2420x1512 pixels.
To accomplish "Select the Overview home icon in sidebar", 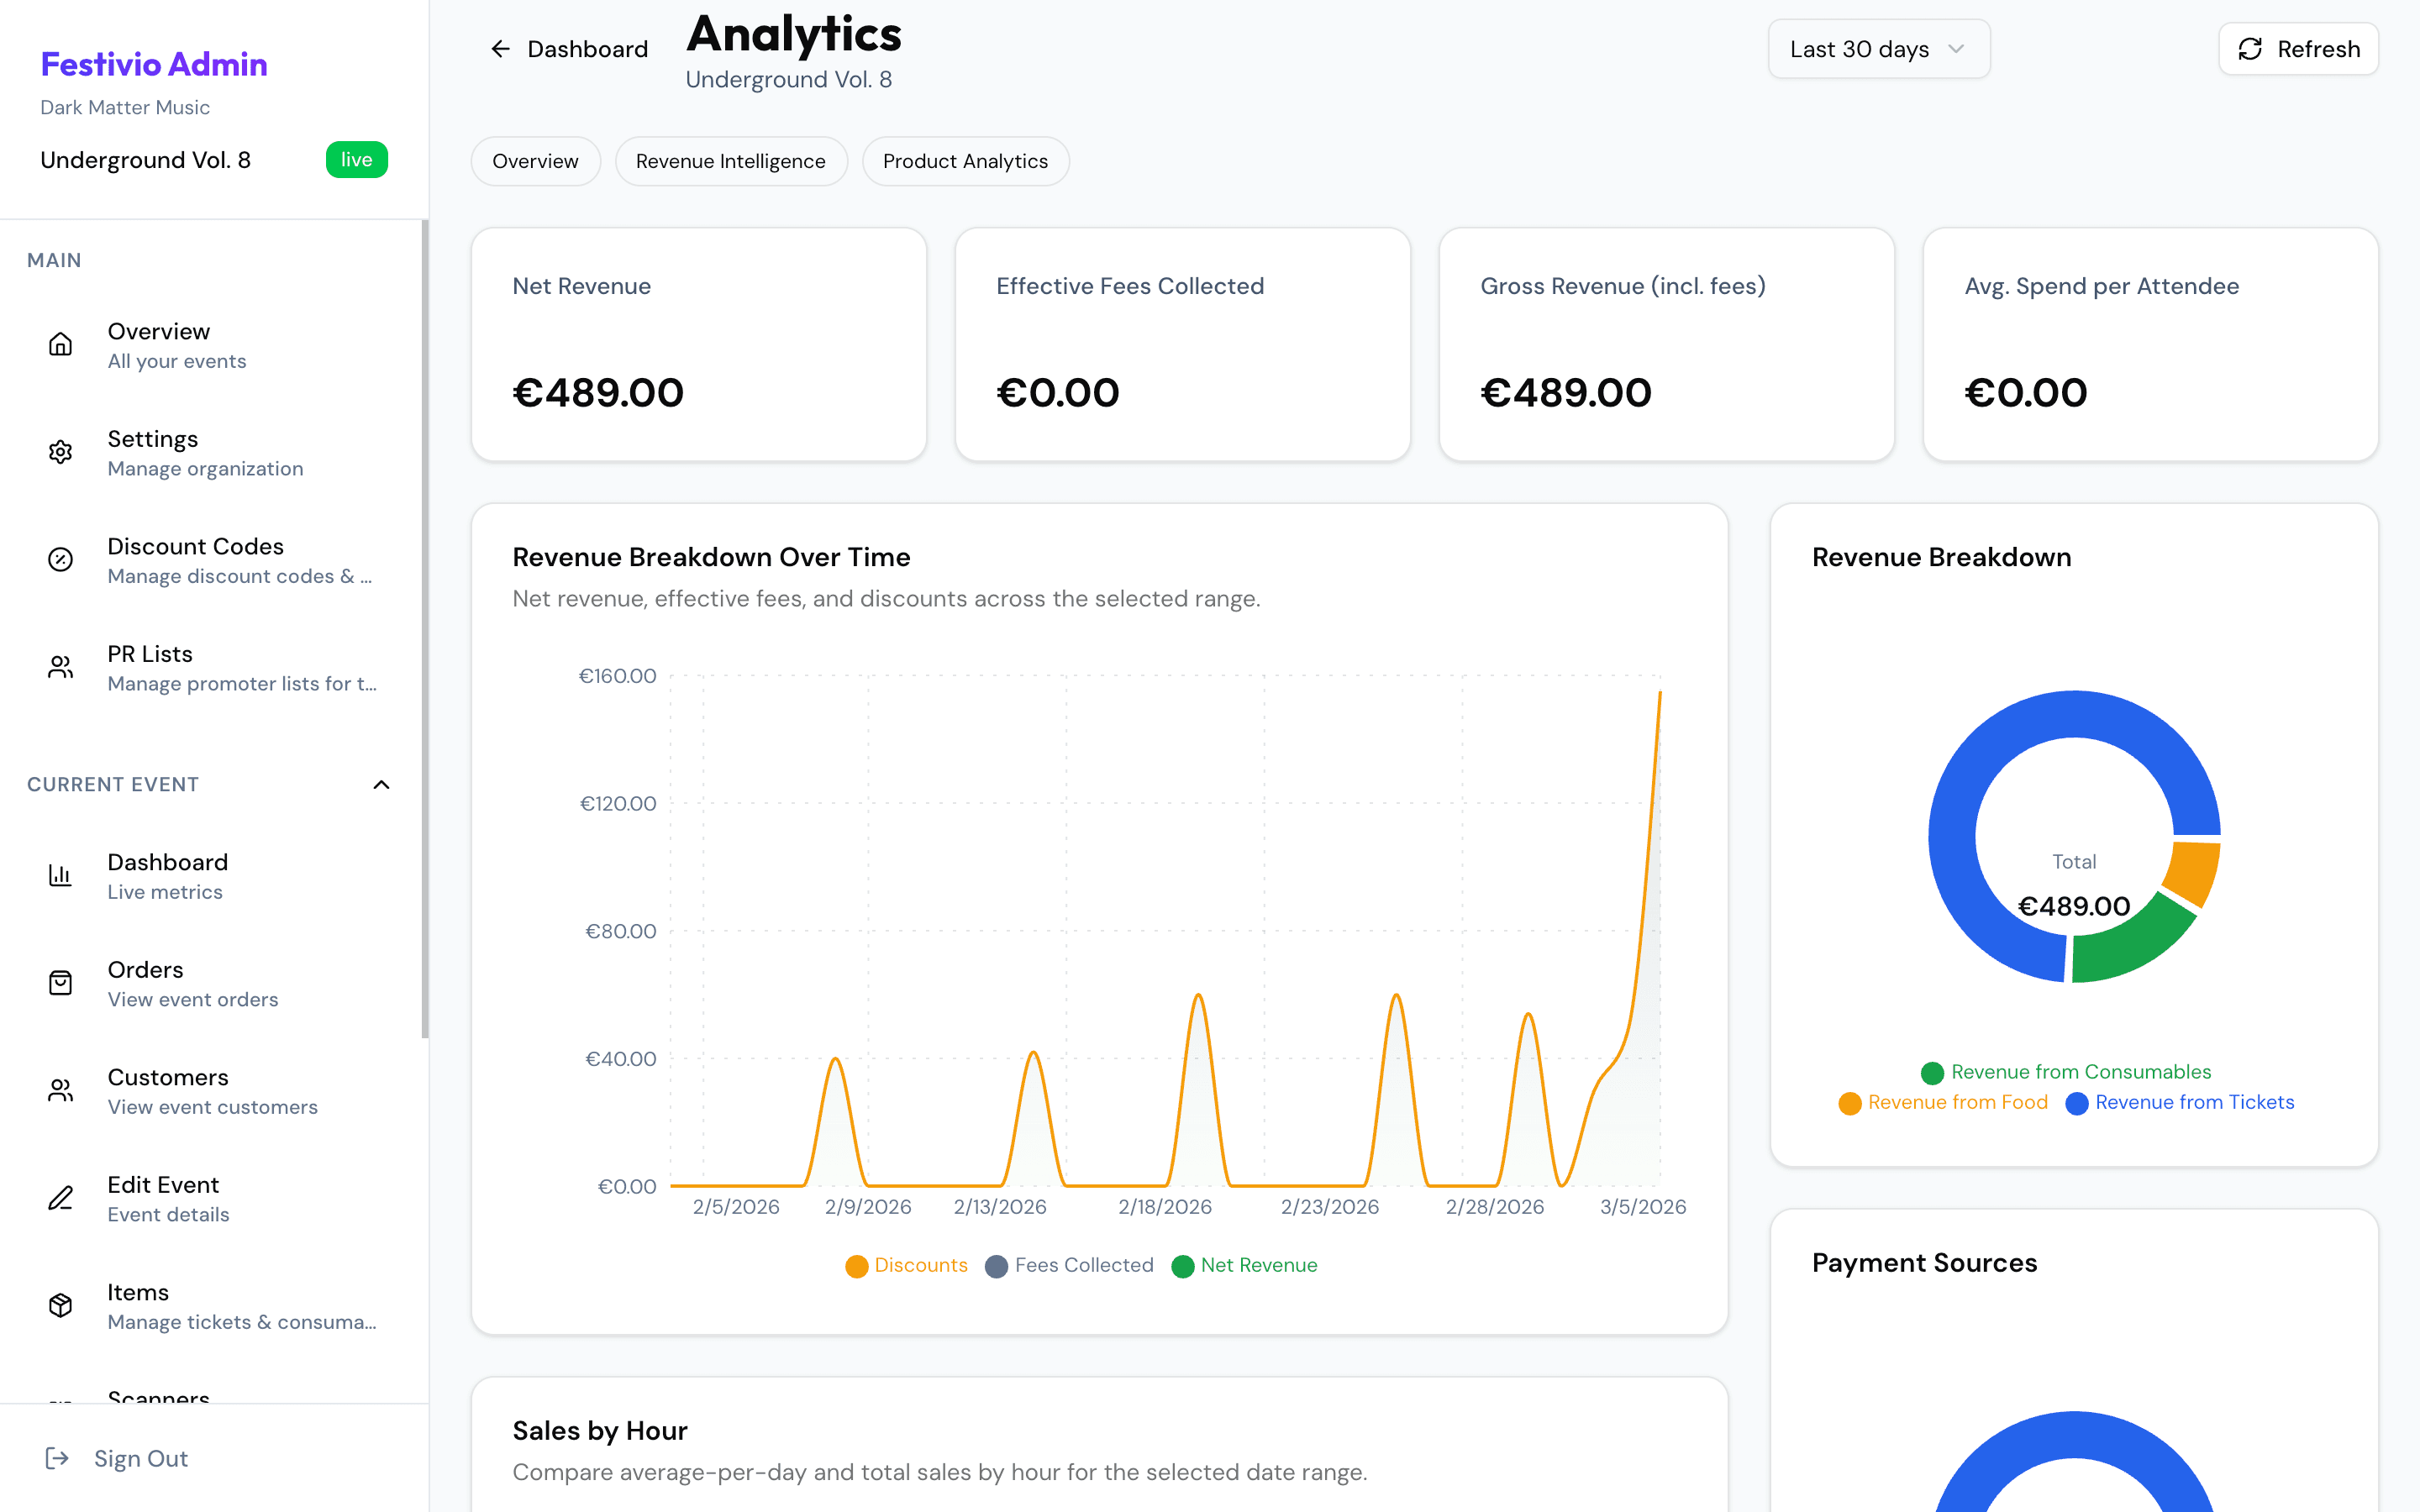I will click(60, 344).
